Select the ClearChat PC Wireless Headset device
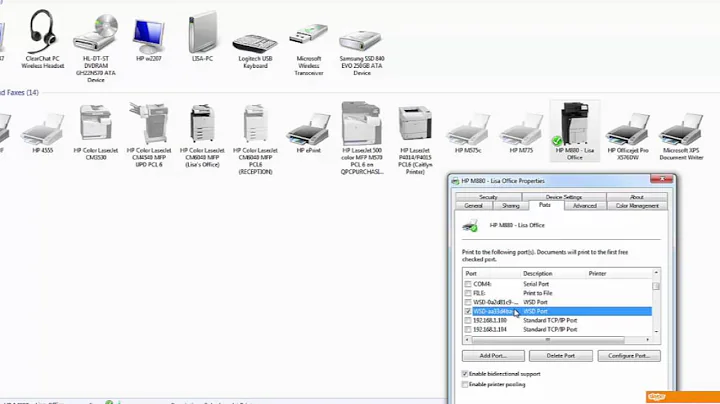Viewport: 720px width, 404px height. [x=42, y=39]
